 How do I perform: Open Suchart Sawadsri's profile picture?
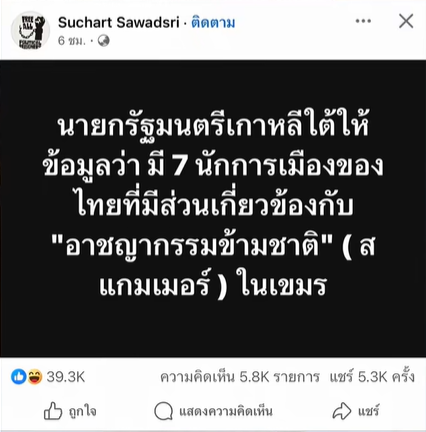(x=30, y=31)
